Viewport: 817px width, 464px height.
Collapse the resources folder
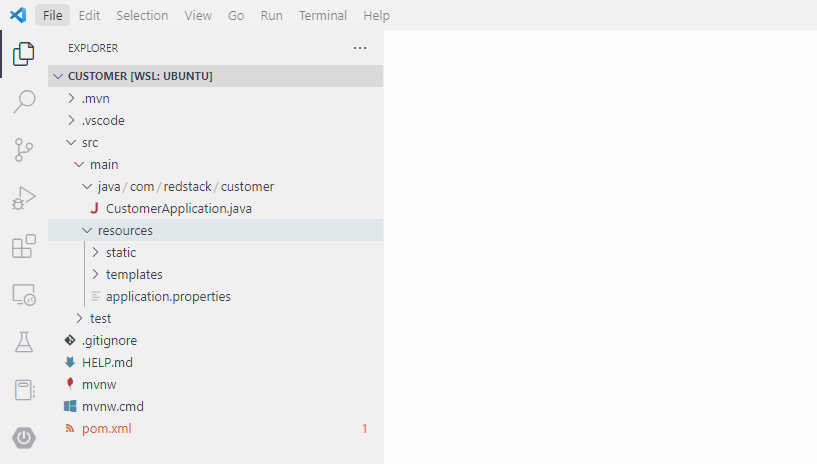[x=124, y=230]
